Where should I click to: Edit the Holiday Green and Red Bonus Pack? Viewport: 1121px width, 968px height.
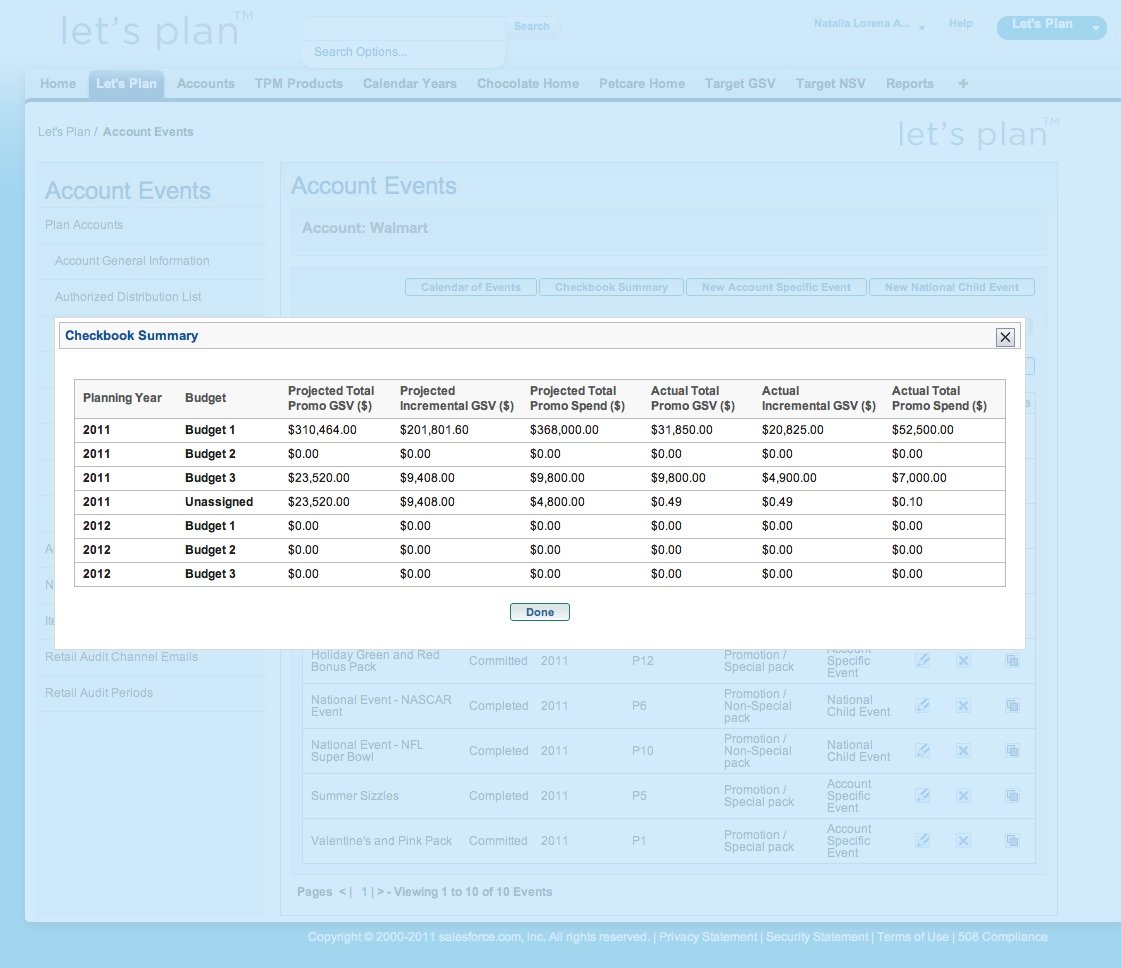tap(923, 661)
